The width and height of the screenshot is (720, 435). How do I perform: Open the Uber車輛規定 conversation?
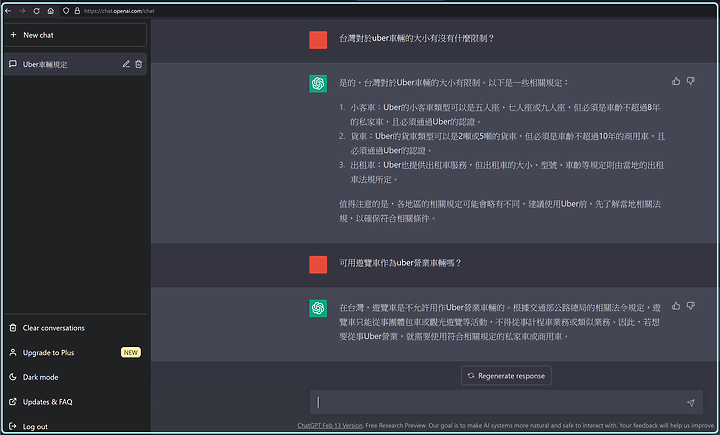[75, 64]
